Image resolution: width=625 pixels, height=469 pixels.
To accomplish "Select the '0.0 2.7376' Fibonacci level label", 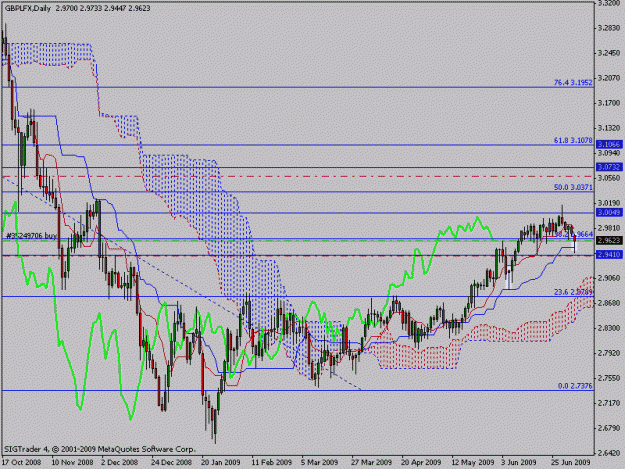I will tap(575, 386).
